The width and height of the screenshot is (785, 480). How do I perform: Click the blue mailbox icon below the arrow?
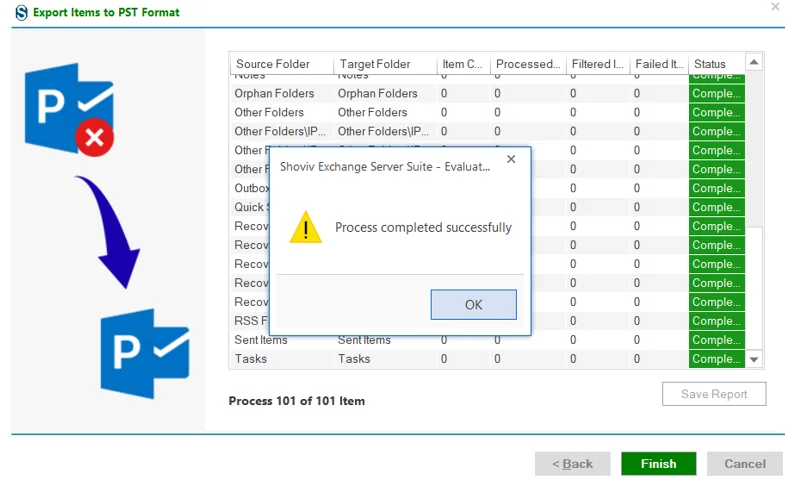145,354
